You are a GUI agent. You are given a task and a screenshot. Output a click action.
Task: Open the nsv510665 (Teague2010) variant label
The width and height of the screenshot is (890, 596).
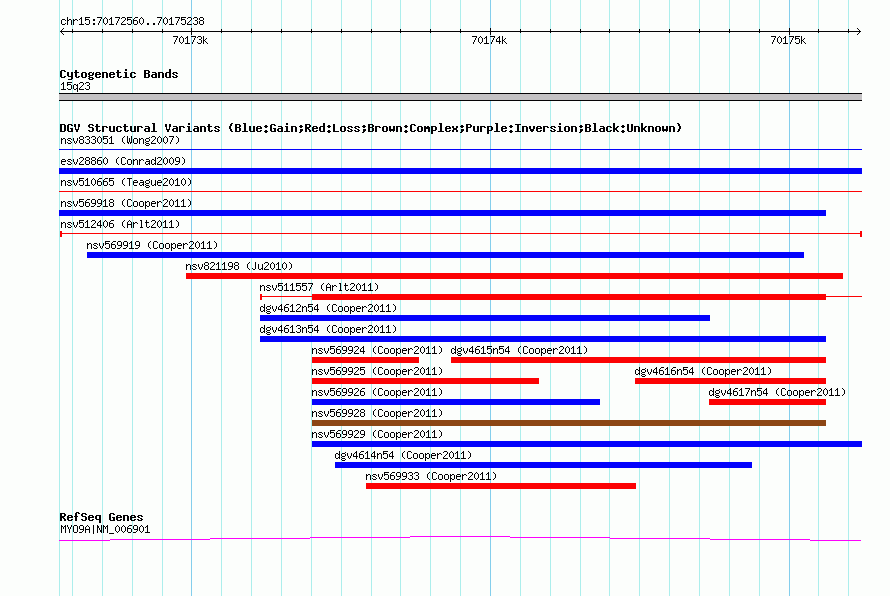126,182
